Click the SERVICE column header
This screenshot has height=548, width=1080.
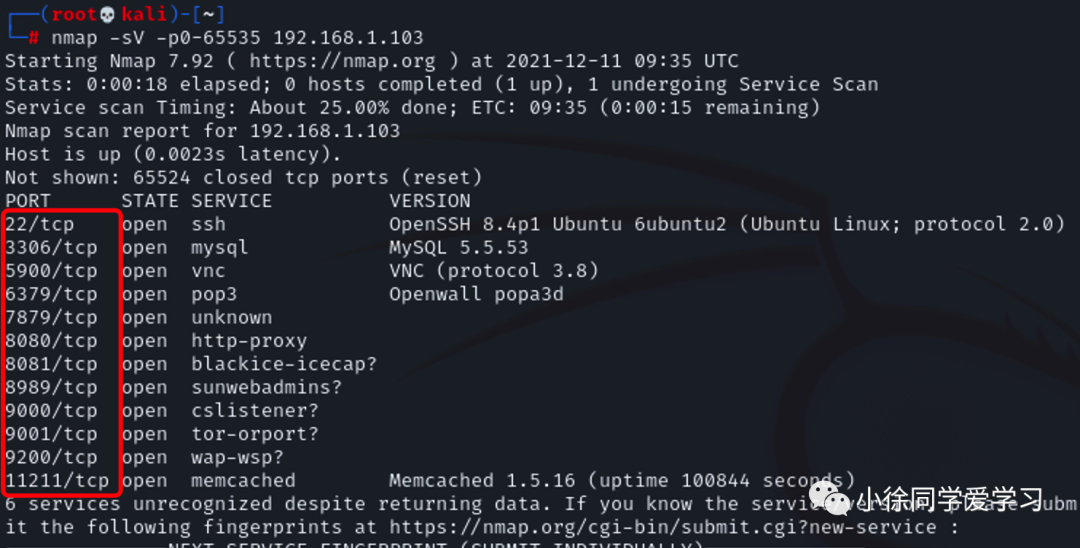[x=232, y=201]
